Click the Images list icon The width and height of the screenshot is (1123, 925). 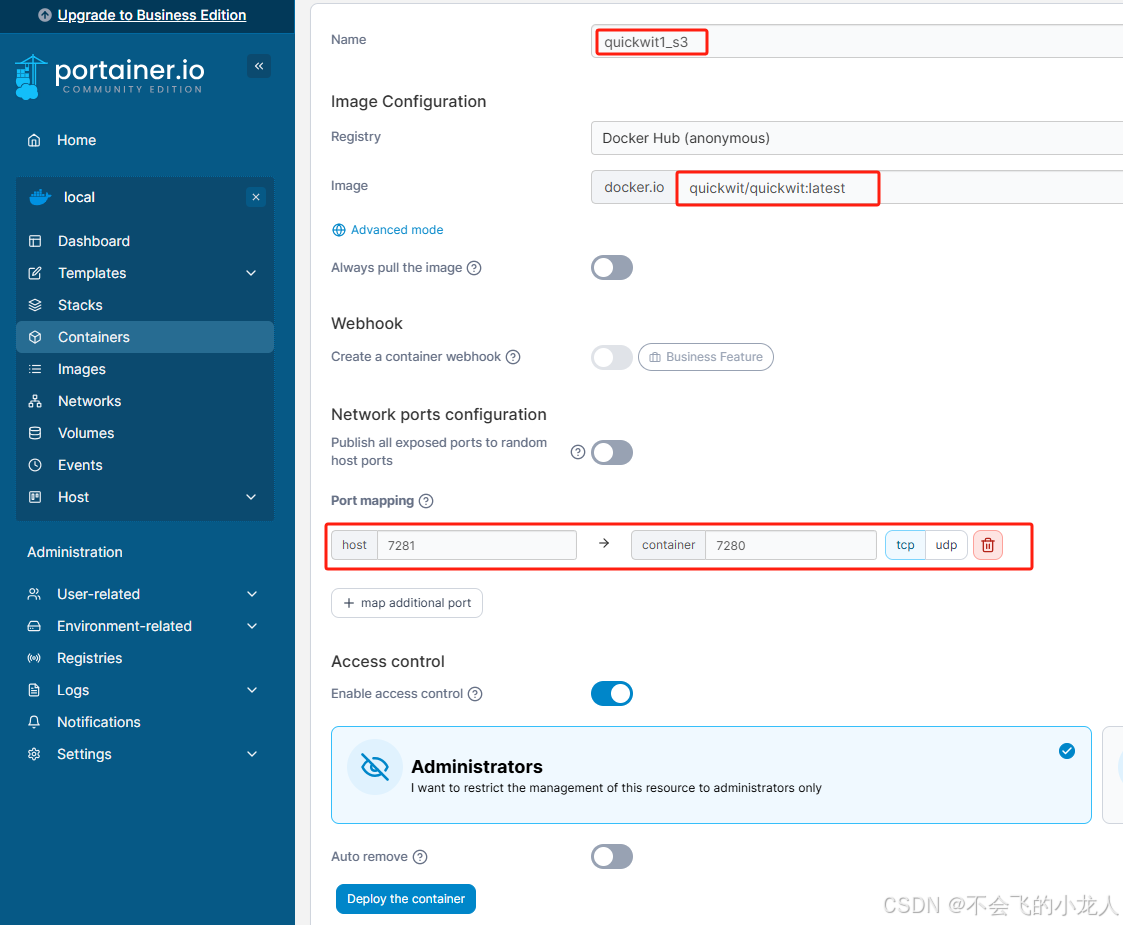[34, 369]
